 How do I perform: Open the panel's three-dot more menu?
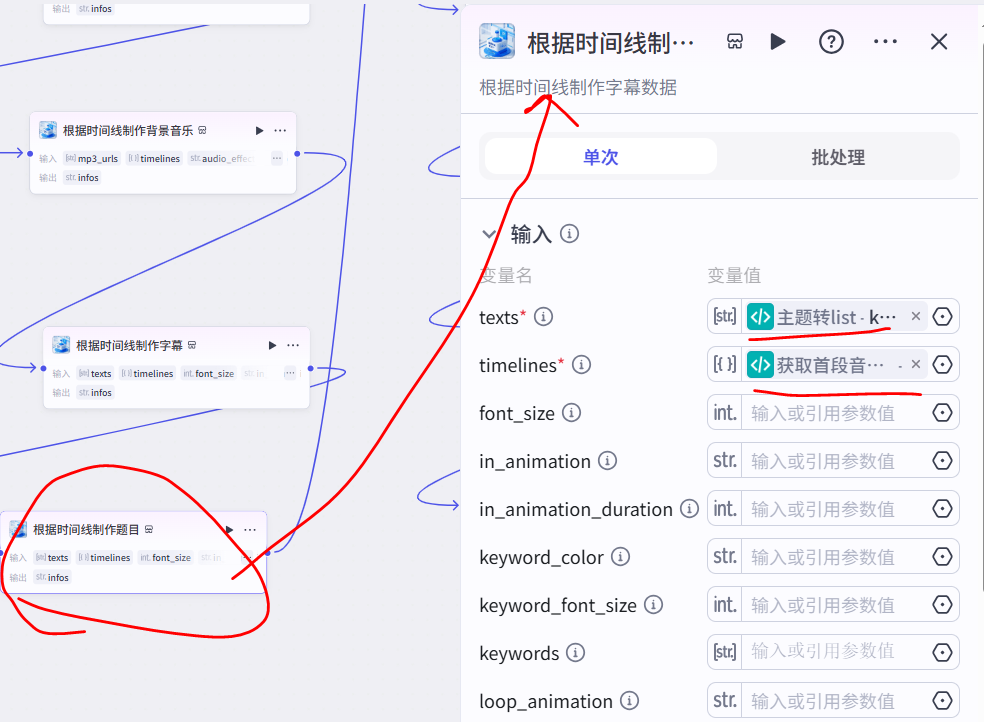pyautogui.click(x=885, y=42)
